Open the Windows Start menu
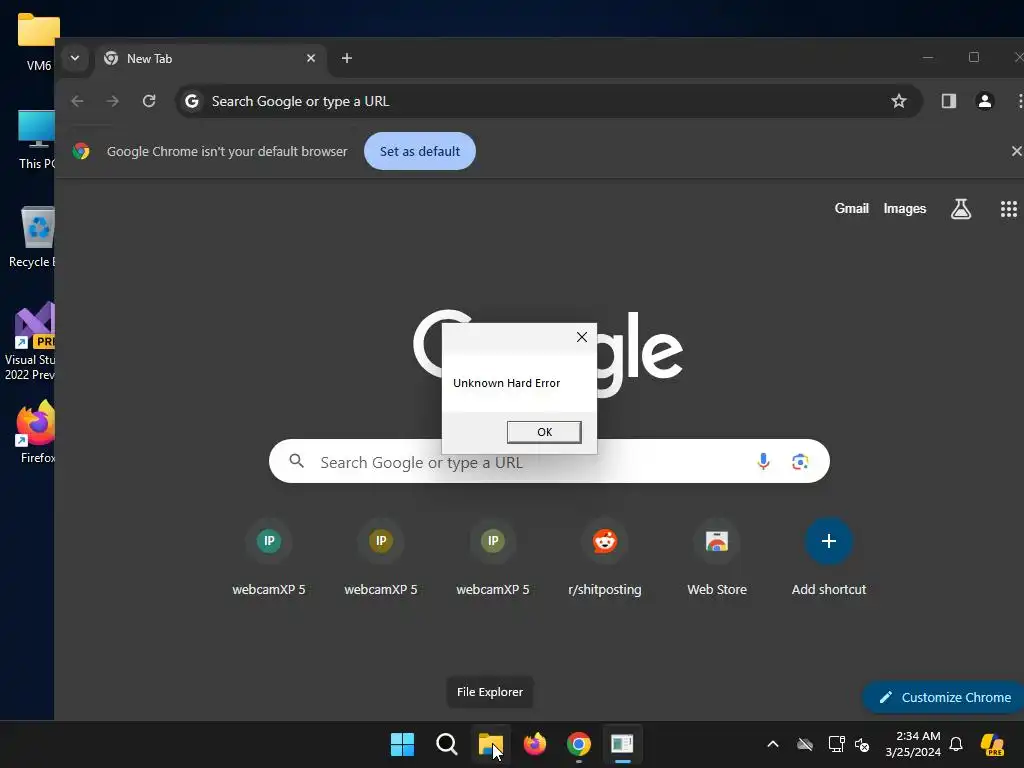Screen dimensions: 1024x768 pyautogui.click(x=402, y=744)
